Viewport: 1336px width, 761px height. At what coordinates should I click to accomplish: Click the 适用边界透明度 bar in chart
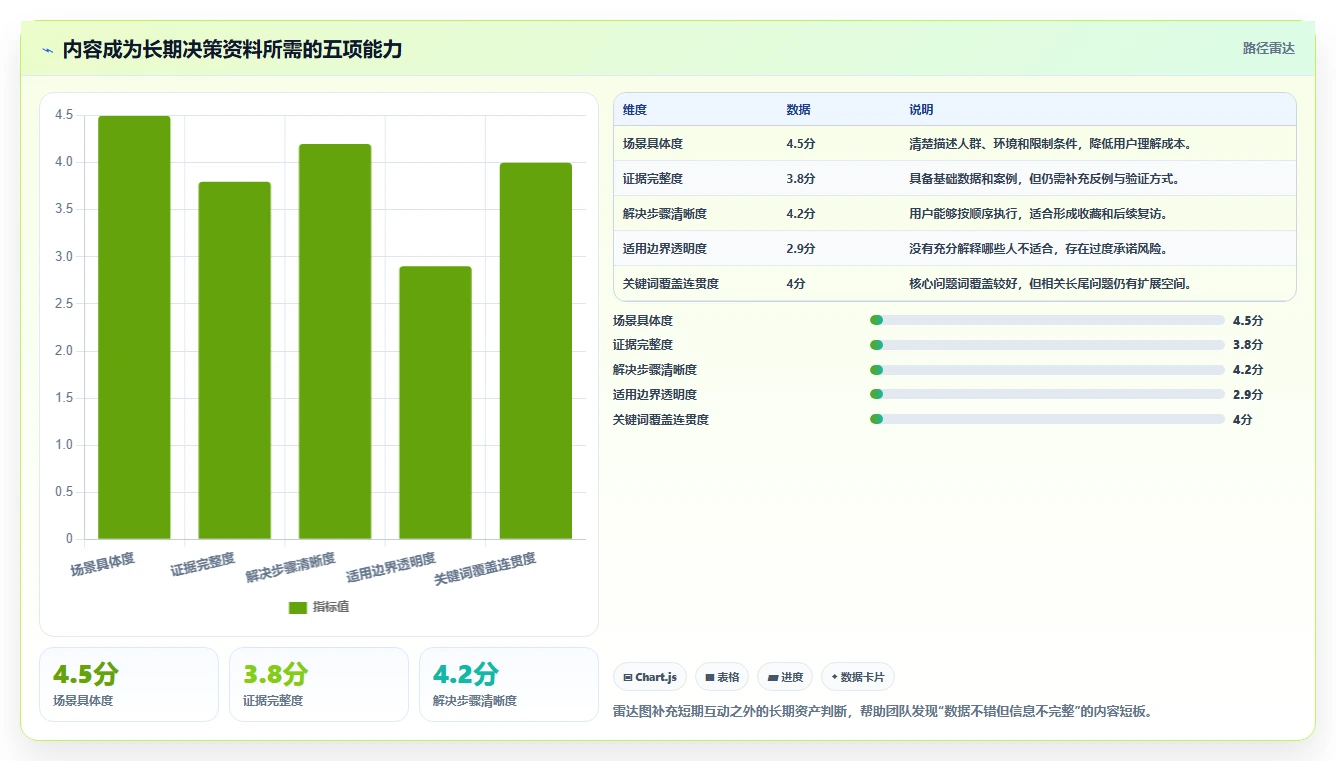pos(435,402)
